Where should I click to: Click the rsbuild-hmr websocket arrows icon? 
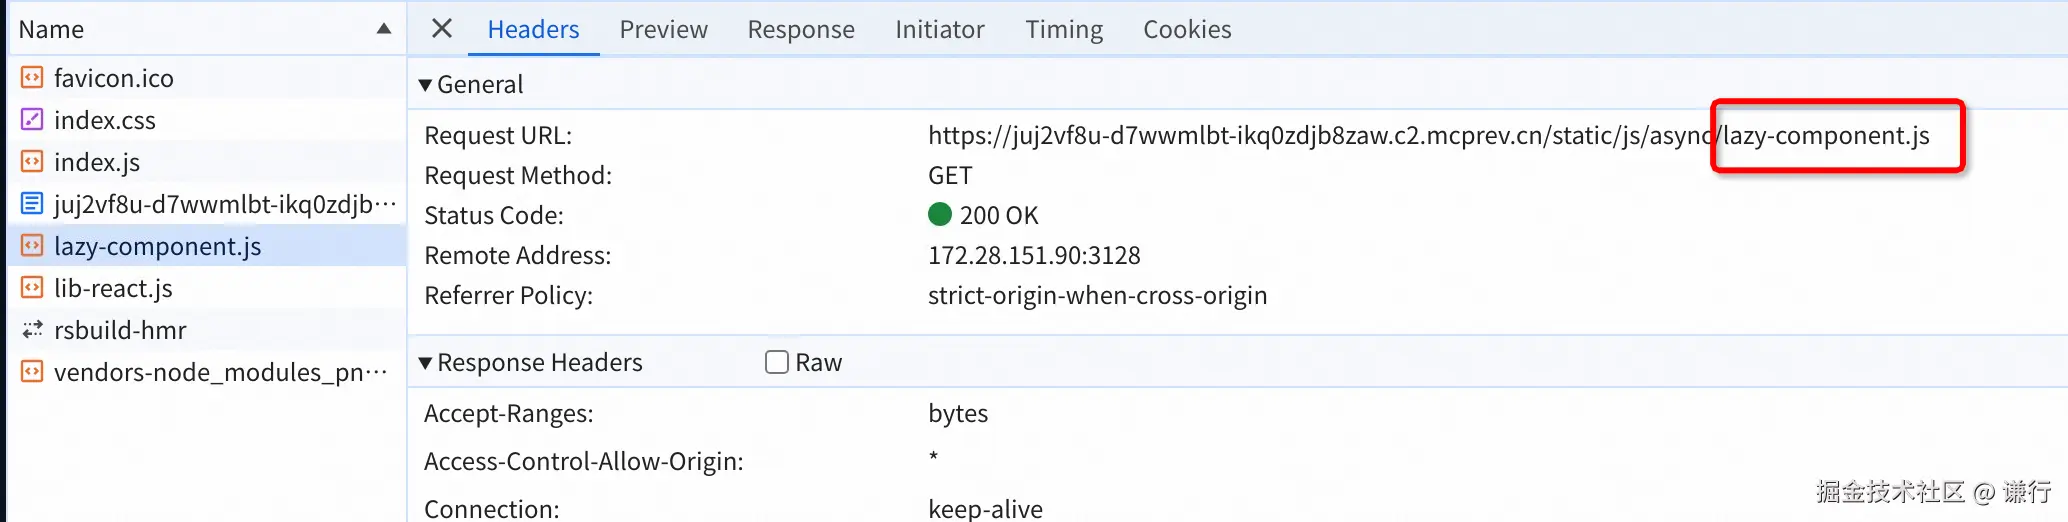(x=32, y=330)
